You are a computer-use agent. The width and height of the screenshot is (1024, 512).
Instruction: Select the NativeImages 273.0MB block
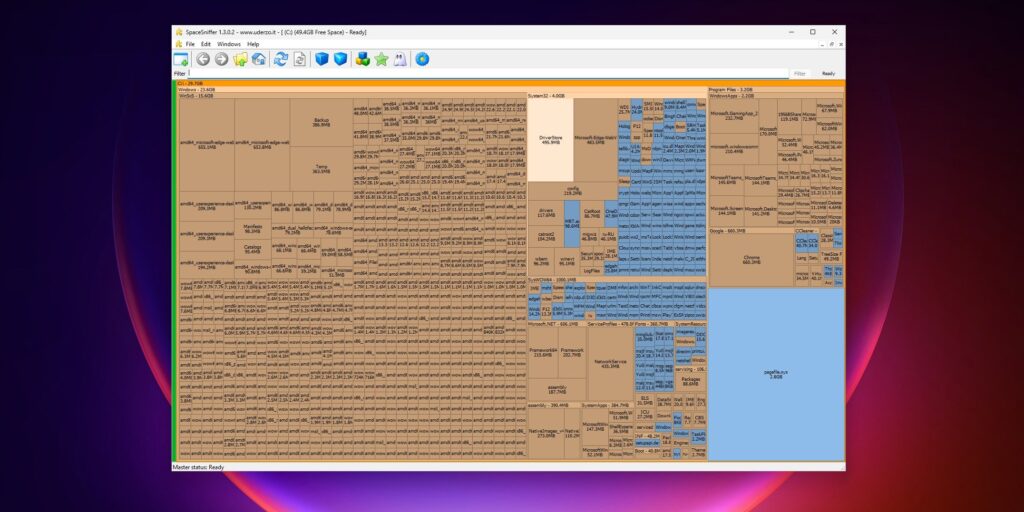[x=545, y=434]
